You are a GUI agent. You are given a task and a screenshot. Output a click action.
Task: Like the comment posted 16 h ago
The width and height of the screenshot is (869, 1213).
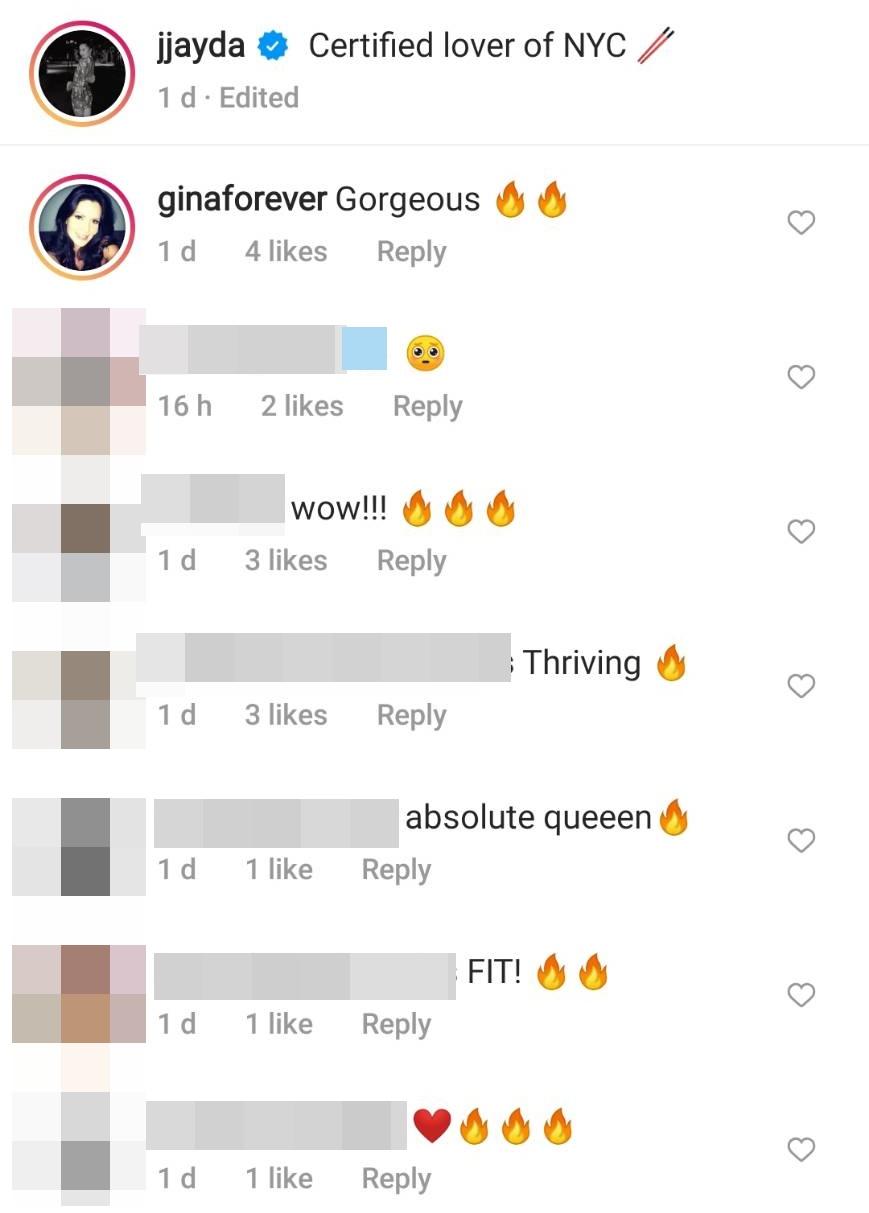point(801,377)
